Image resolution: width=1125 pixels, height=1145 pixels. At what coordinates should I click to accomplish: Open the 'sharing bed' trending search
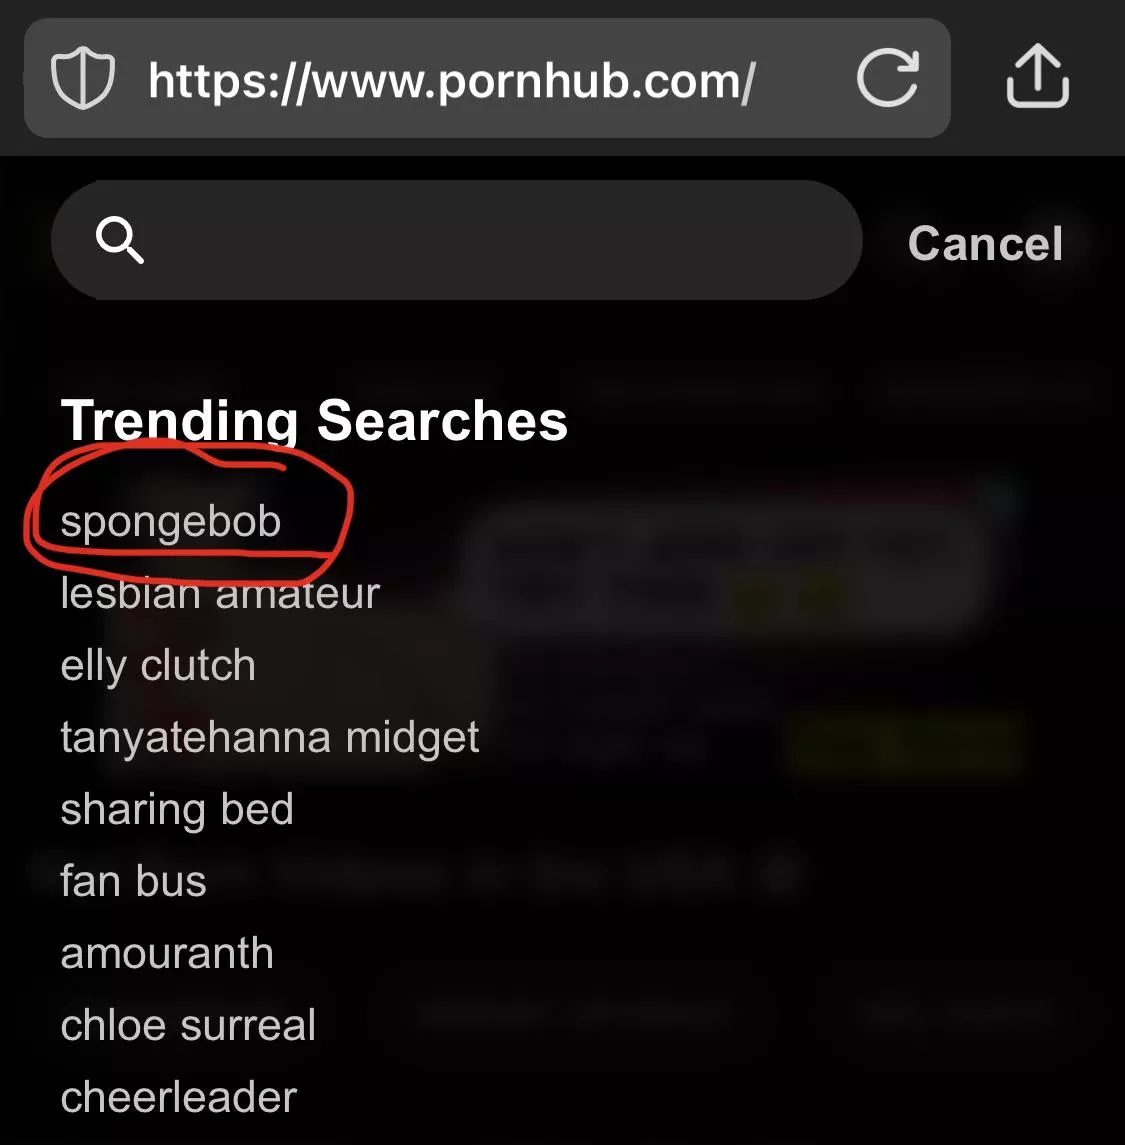click(x=177, y=809)
